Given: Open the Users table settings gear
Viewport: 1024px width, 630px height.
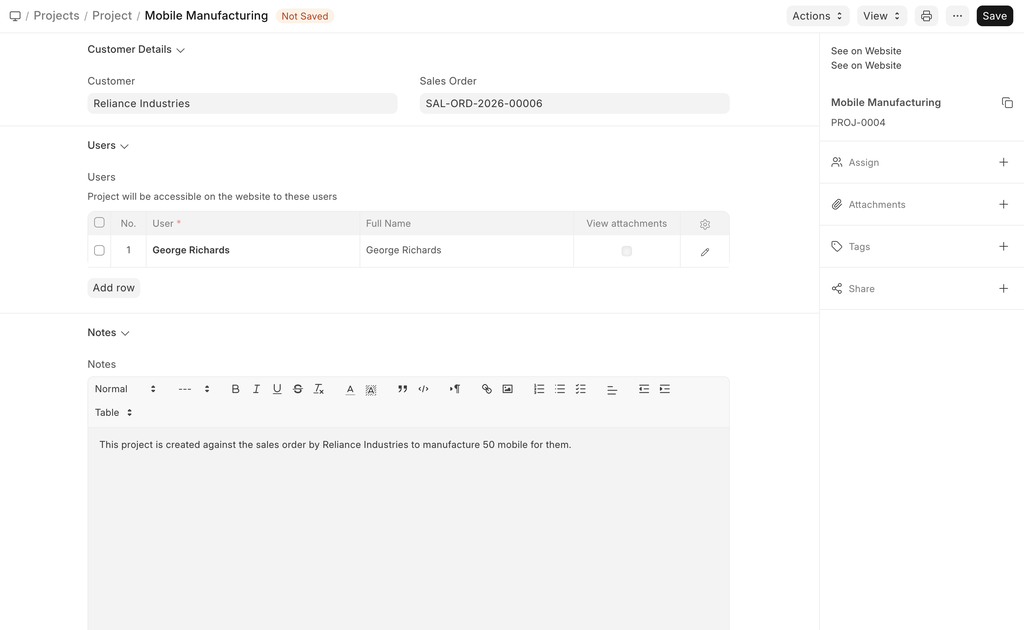Looking at the screenshot, I should tap(705, 224).
